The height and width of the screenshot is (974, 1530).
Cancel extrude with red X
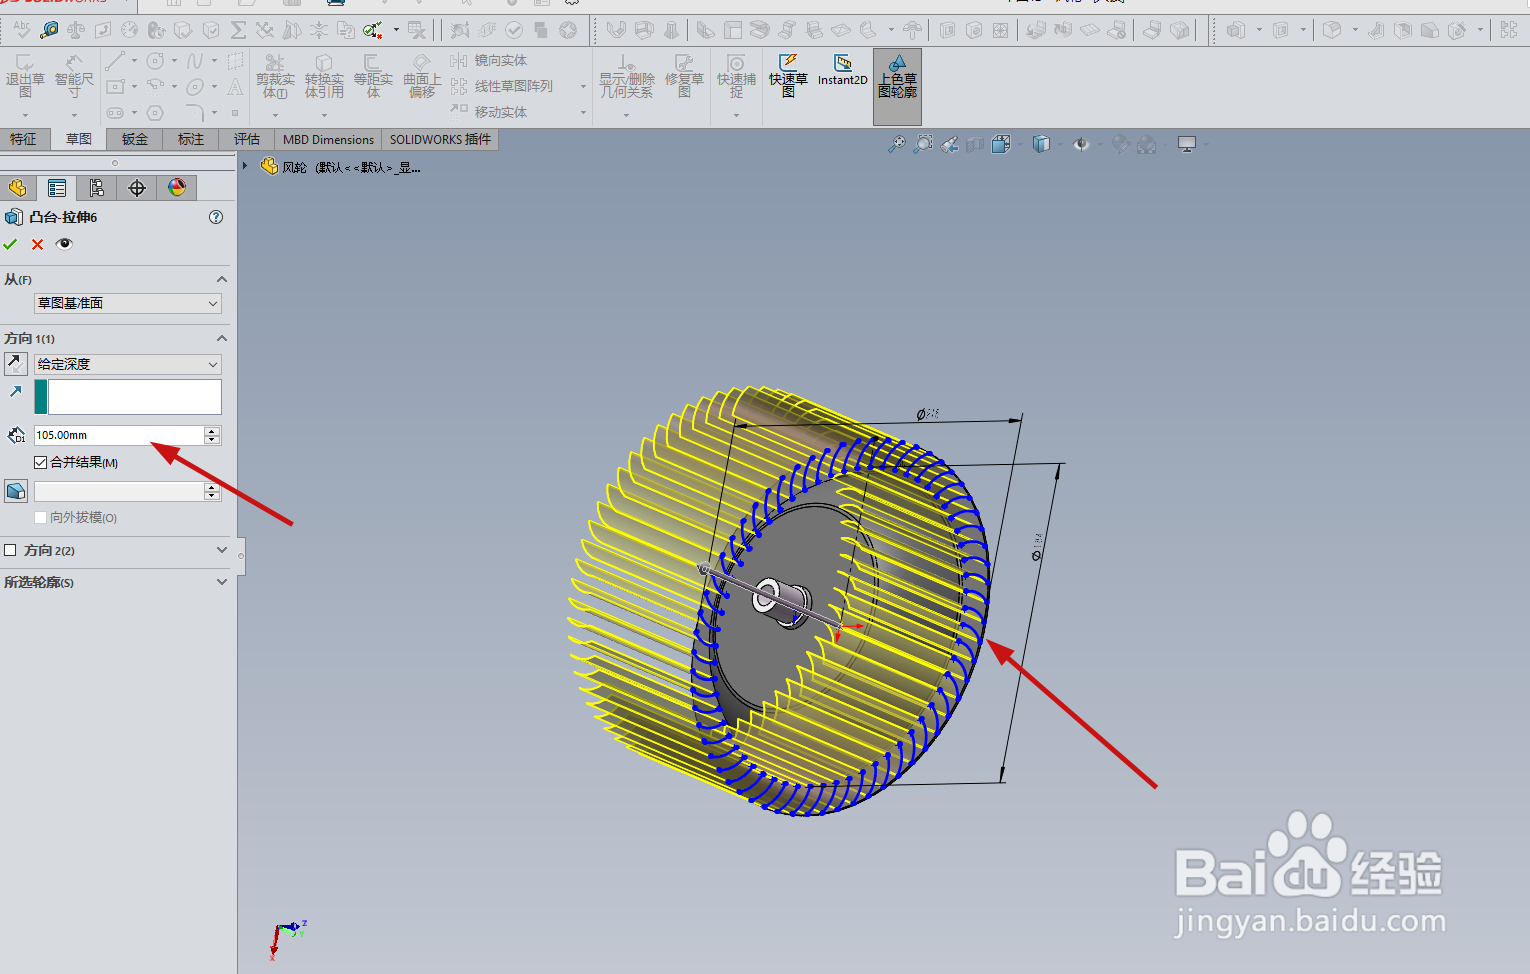tap(37, 244)
